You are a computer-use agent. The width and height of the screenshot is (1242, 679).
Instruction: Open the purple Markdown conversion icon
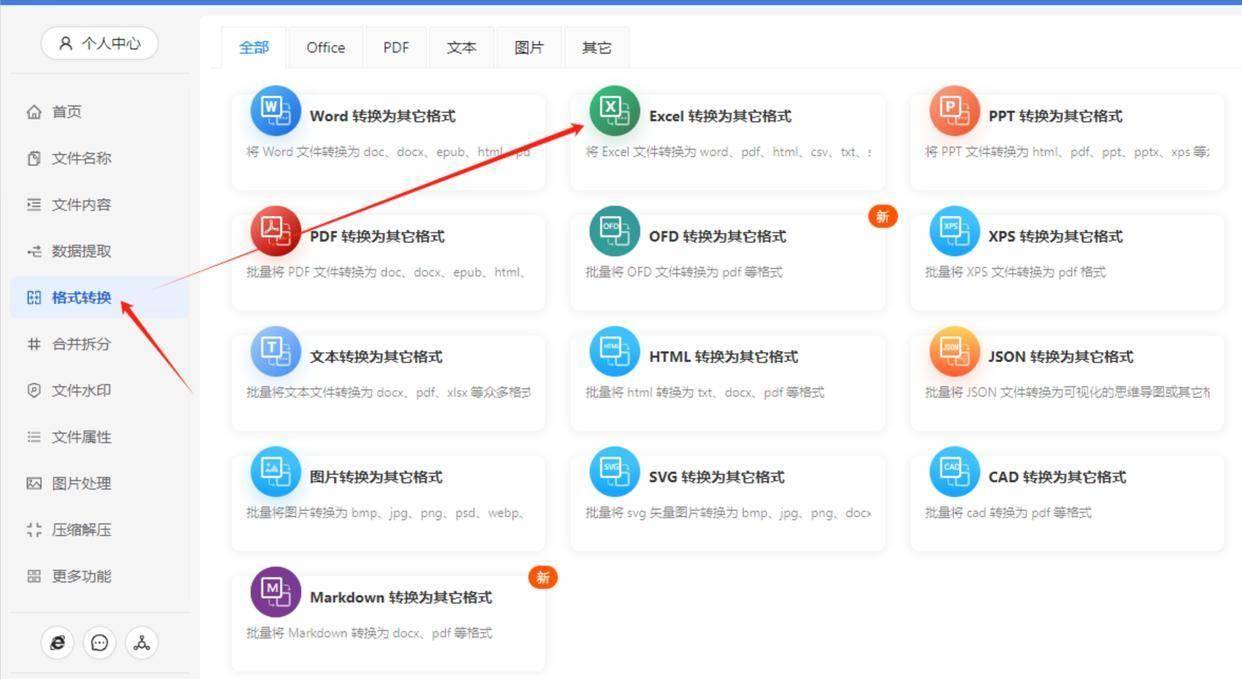[x=275, y=592]
